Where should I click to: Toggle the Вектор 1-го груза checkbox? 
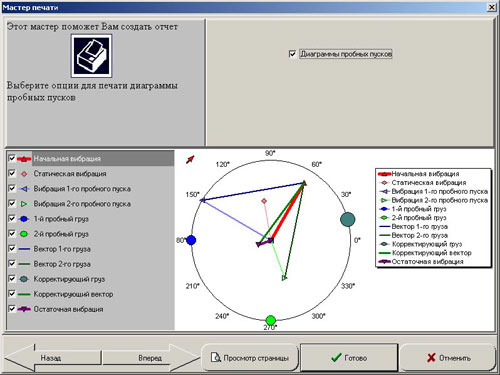tap(12, 249)
